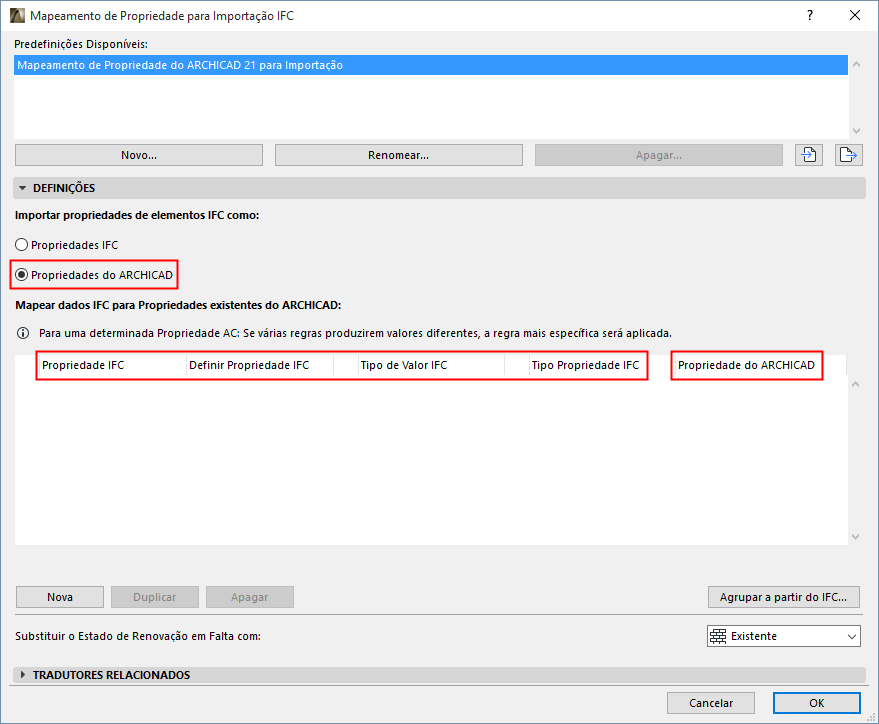This screenshot has width=879, height=724.
Task: Click the Apagar rule button
Action: point(249,597)
